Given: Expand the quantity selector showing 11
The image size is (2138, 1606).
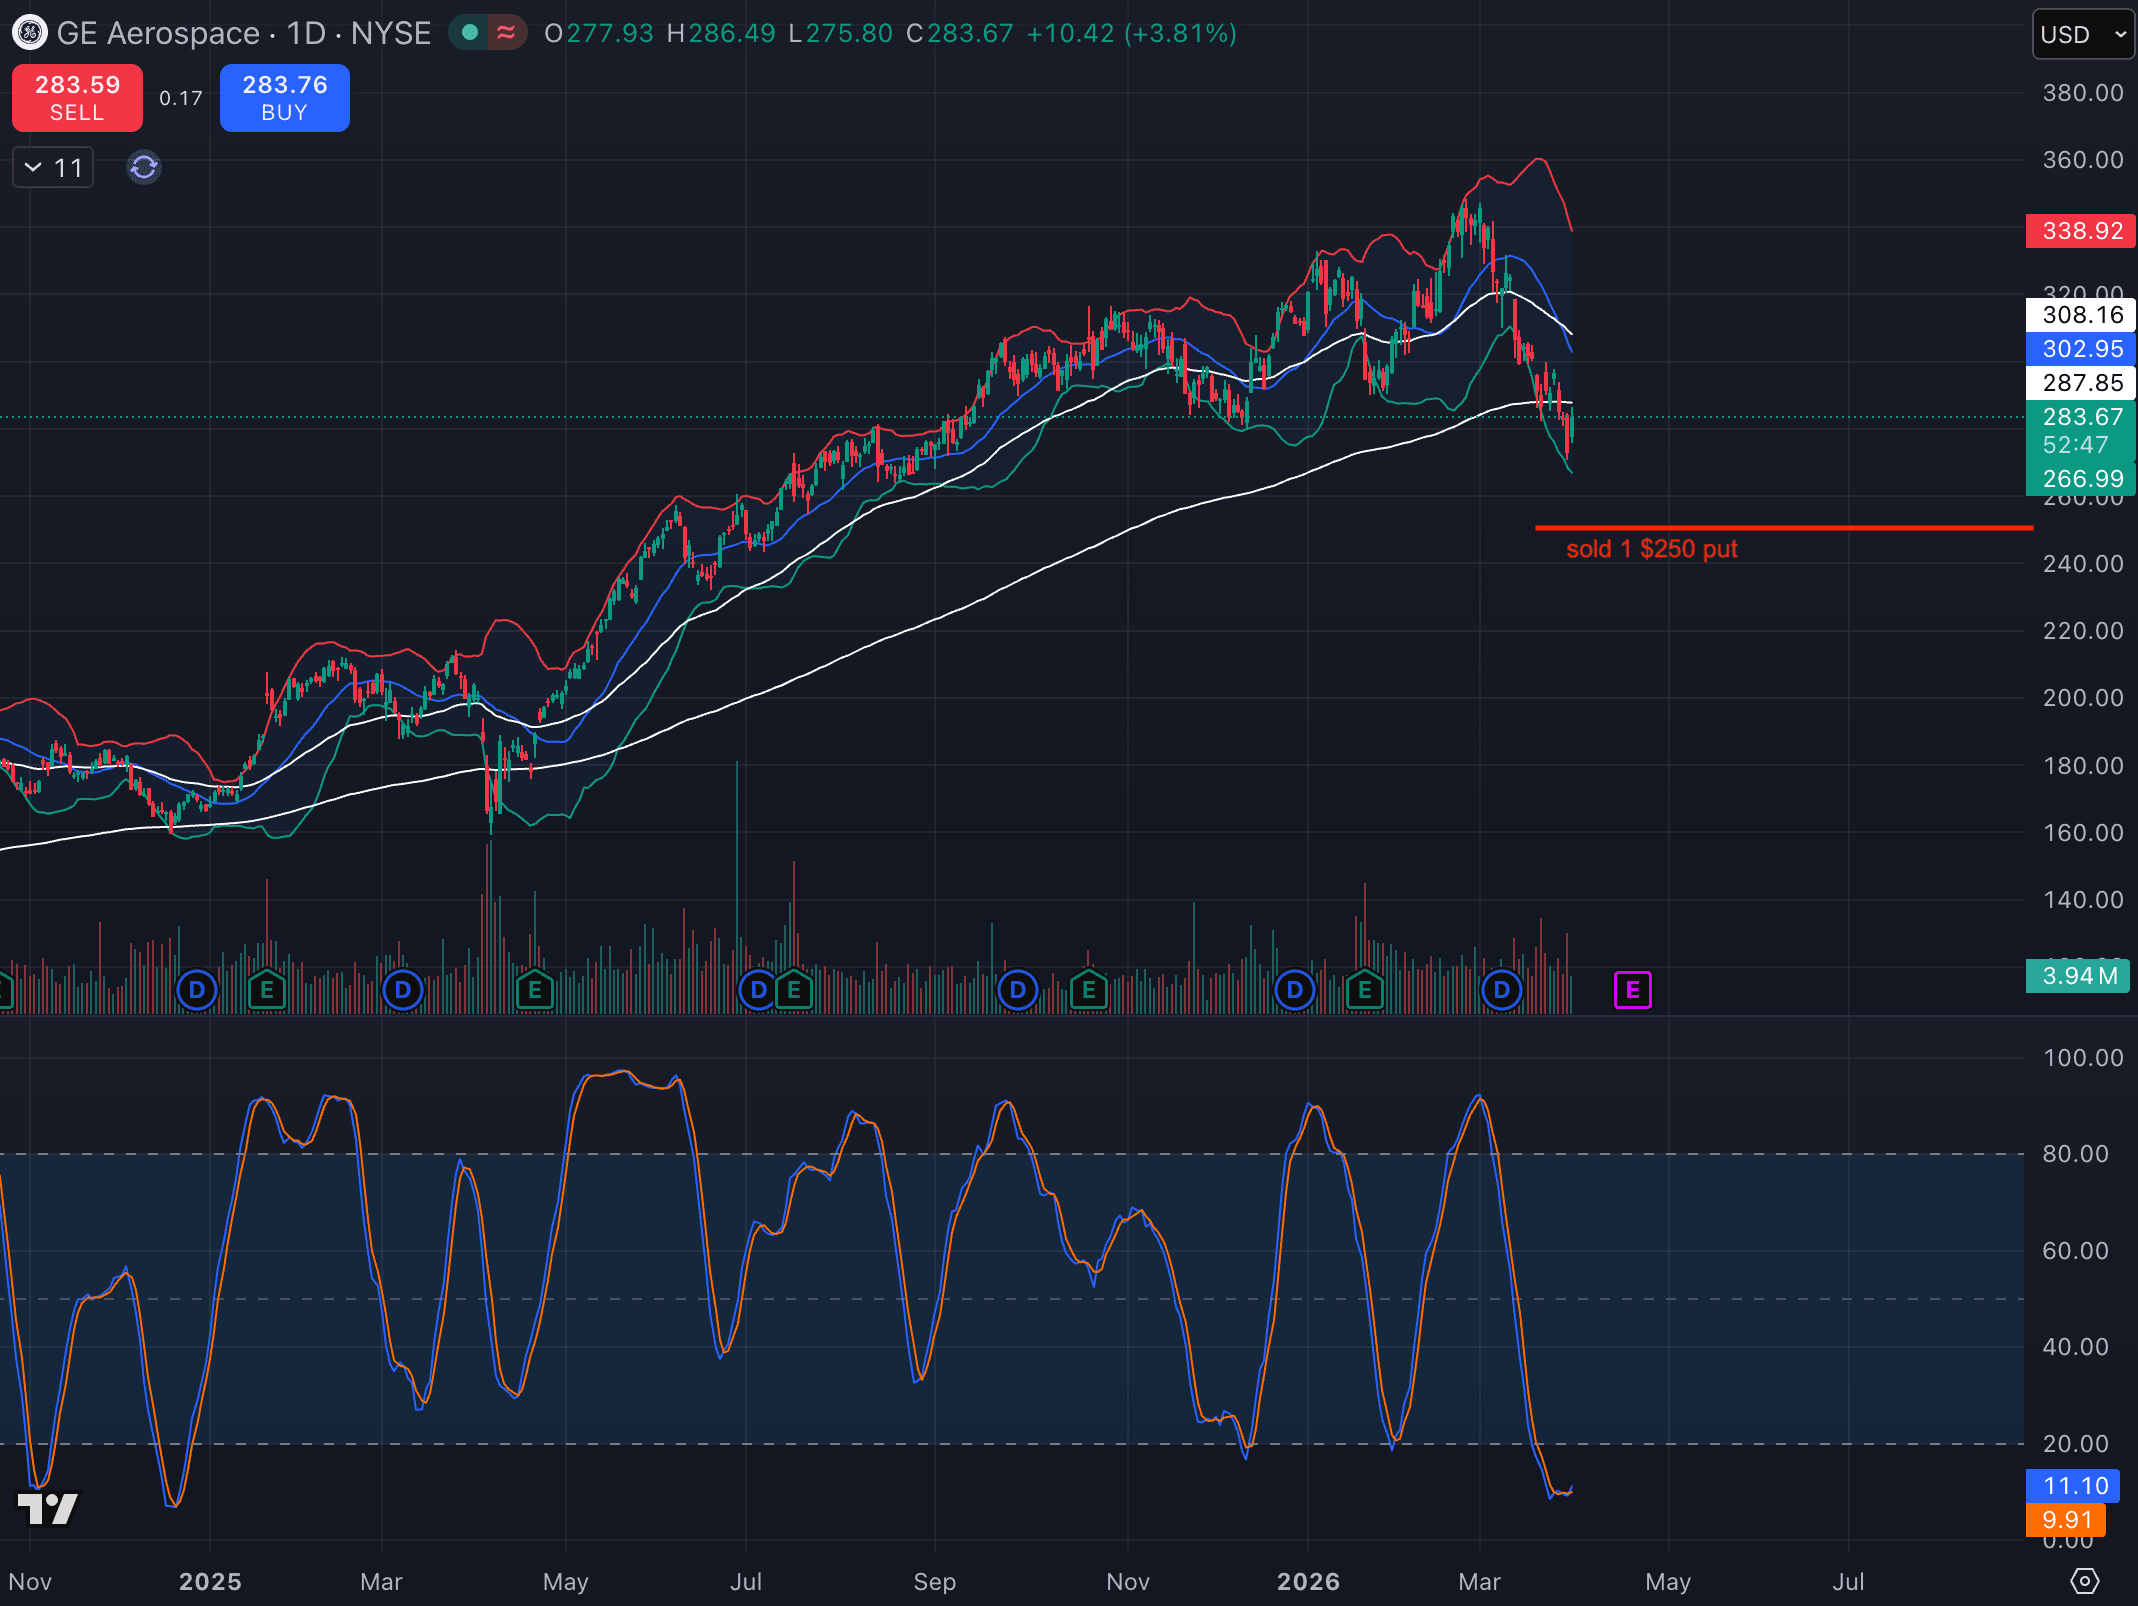Looking at the screenshot, I should pos(52,167).
